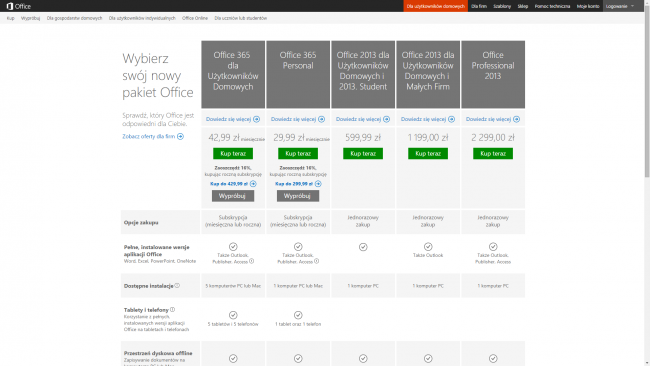The width and height of the screenshot is (650, 366).
Task: Open Dla uczniów lub studentów link
Action: (x=240, y=18)
